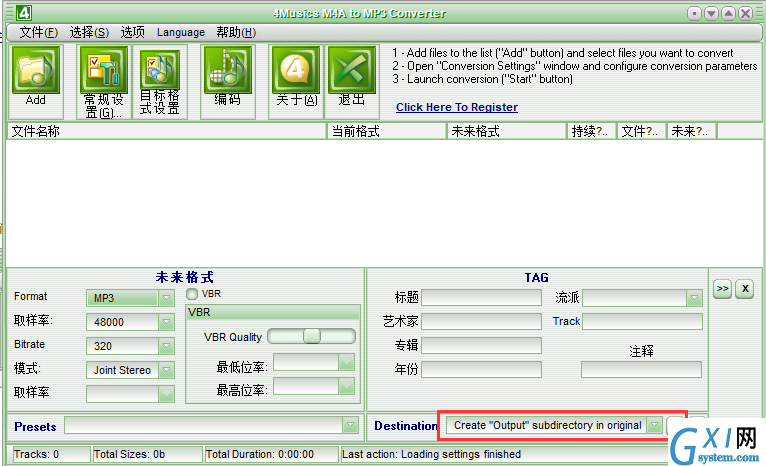766x466 pixels.
Task: Adjust the VBR Quality slider
Action: [312, 336]
